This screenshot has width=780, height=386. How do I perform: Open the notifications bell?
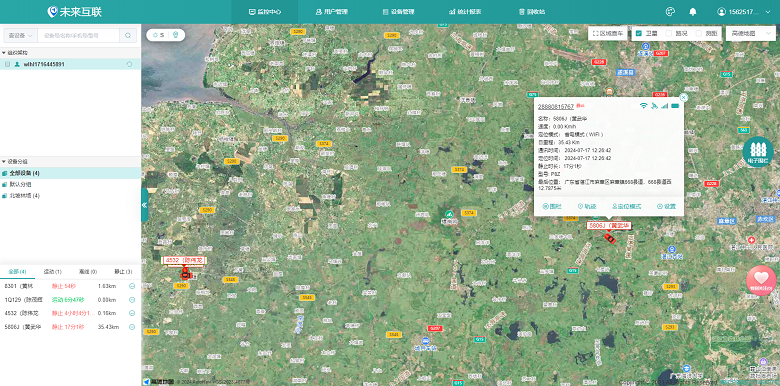point(692,12)
